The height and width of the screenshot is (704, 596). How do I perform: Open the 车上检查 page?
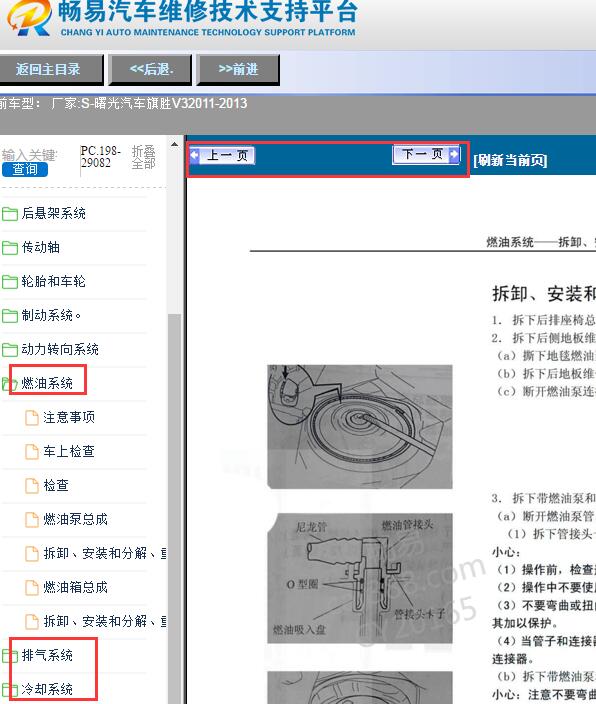coord(69,451)
